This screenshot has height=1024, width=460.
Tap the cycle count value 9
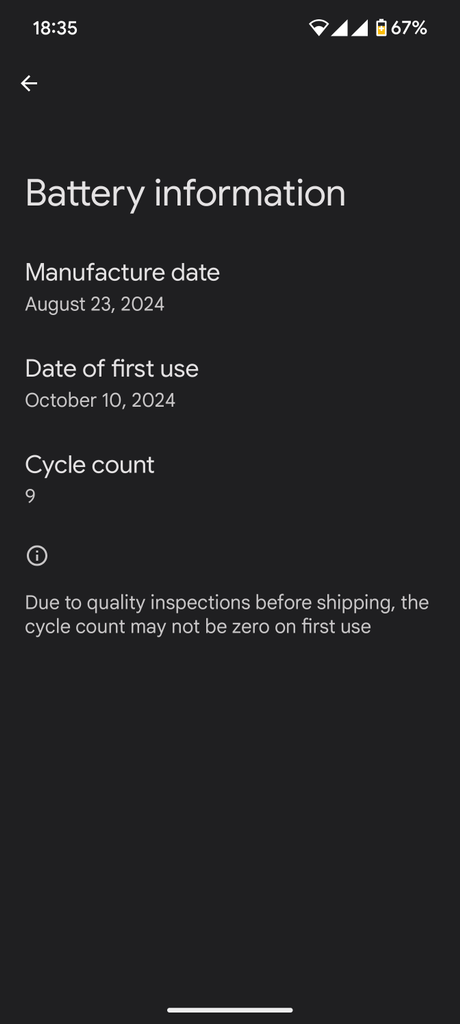30,496
